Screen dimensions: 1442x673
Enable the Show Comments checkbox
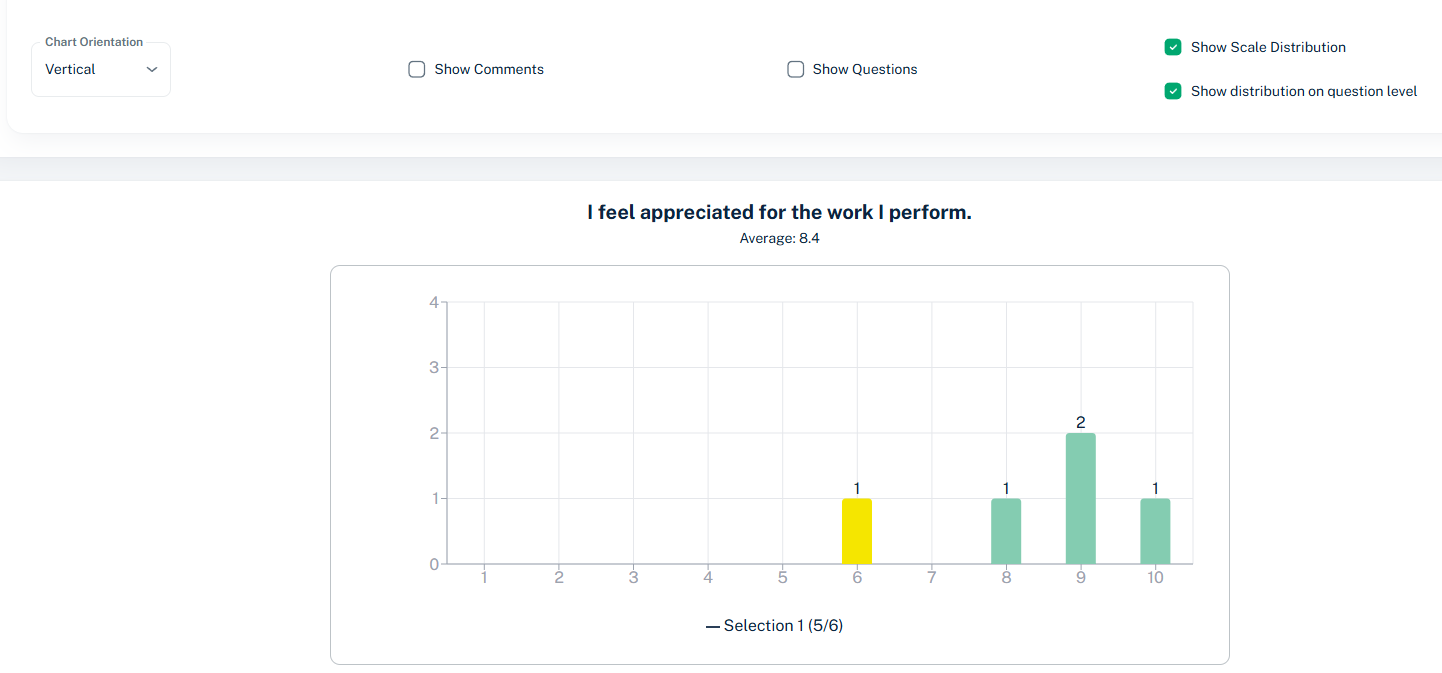pos(417,70)
